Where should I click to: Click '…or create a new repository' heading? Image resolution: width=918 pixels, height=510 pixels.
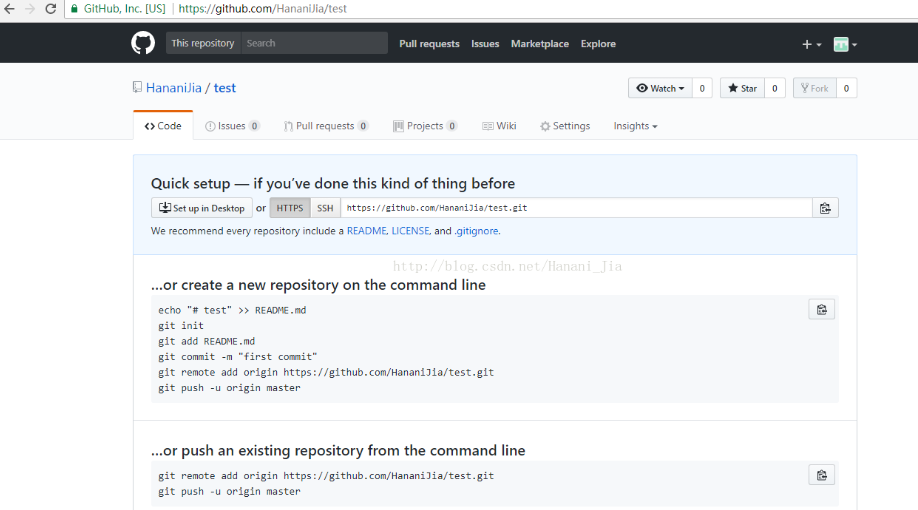click(x=318, y=285)
